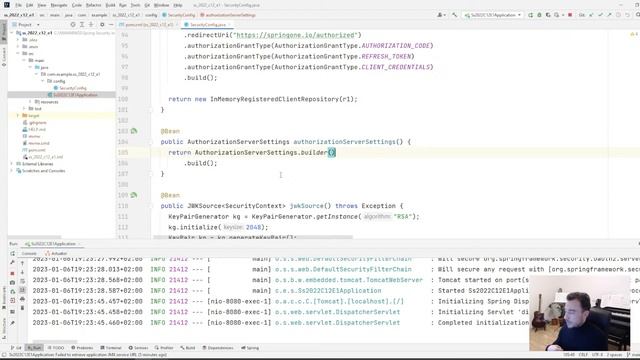Expand the resources folder

pos(30,102)
